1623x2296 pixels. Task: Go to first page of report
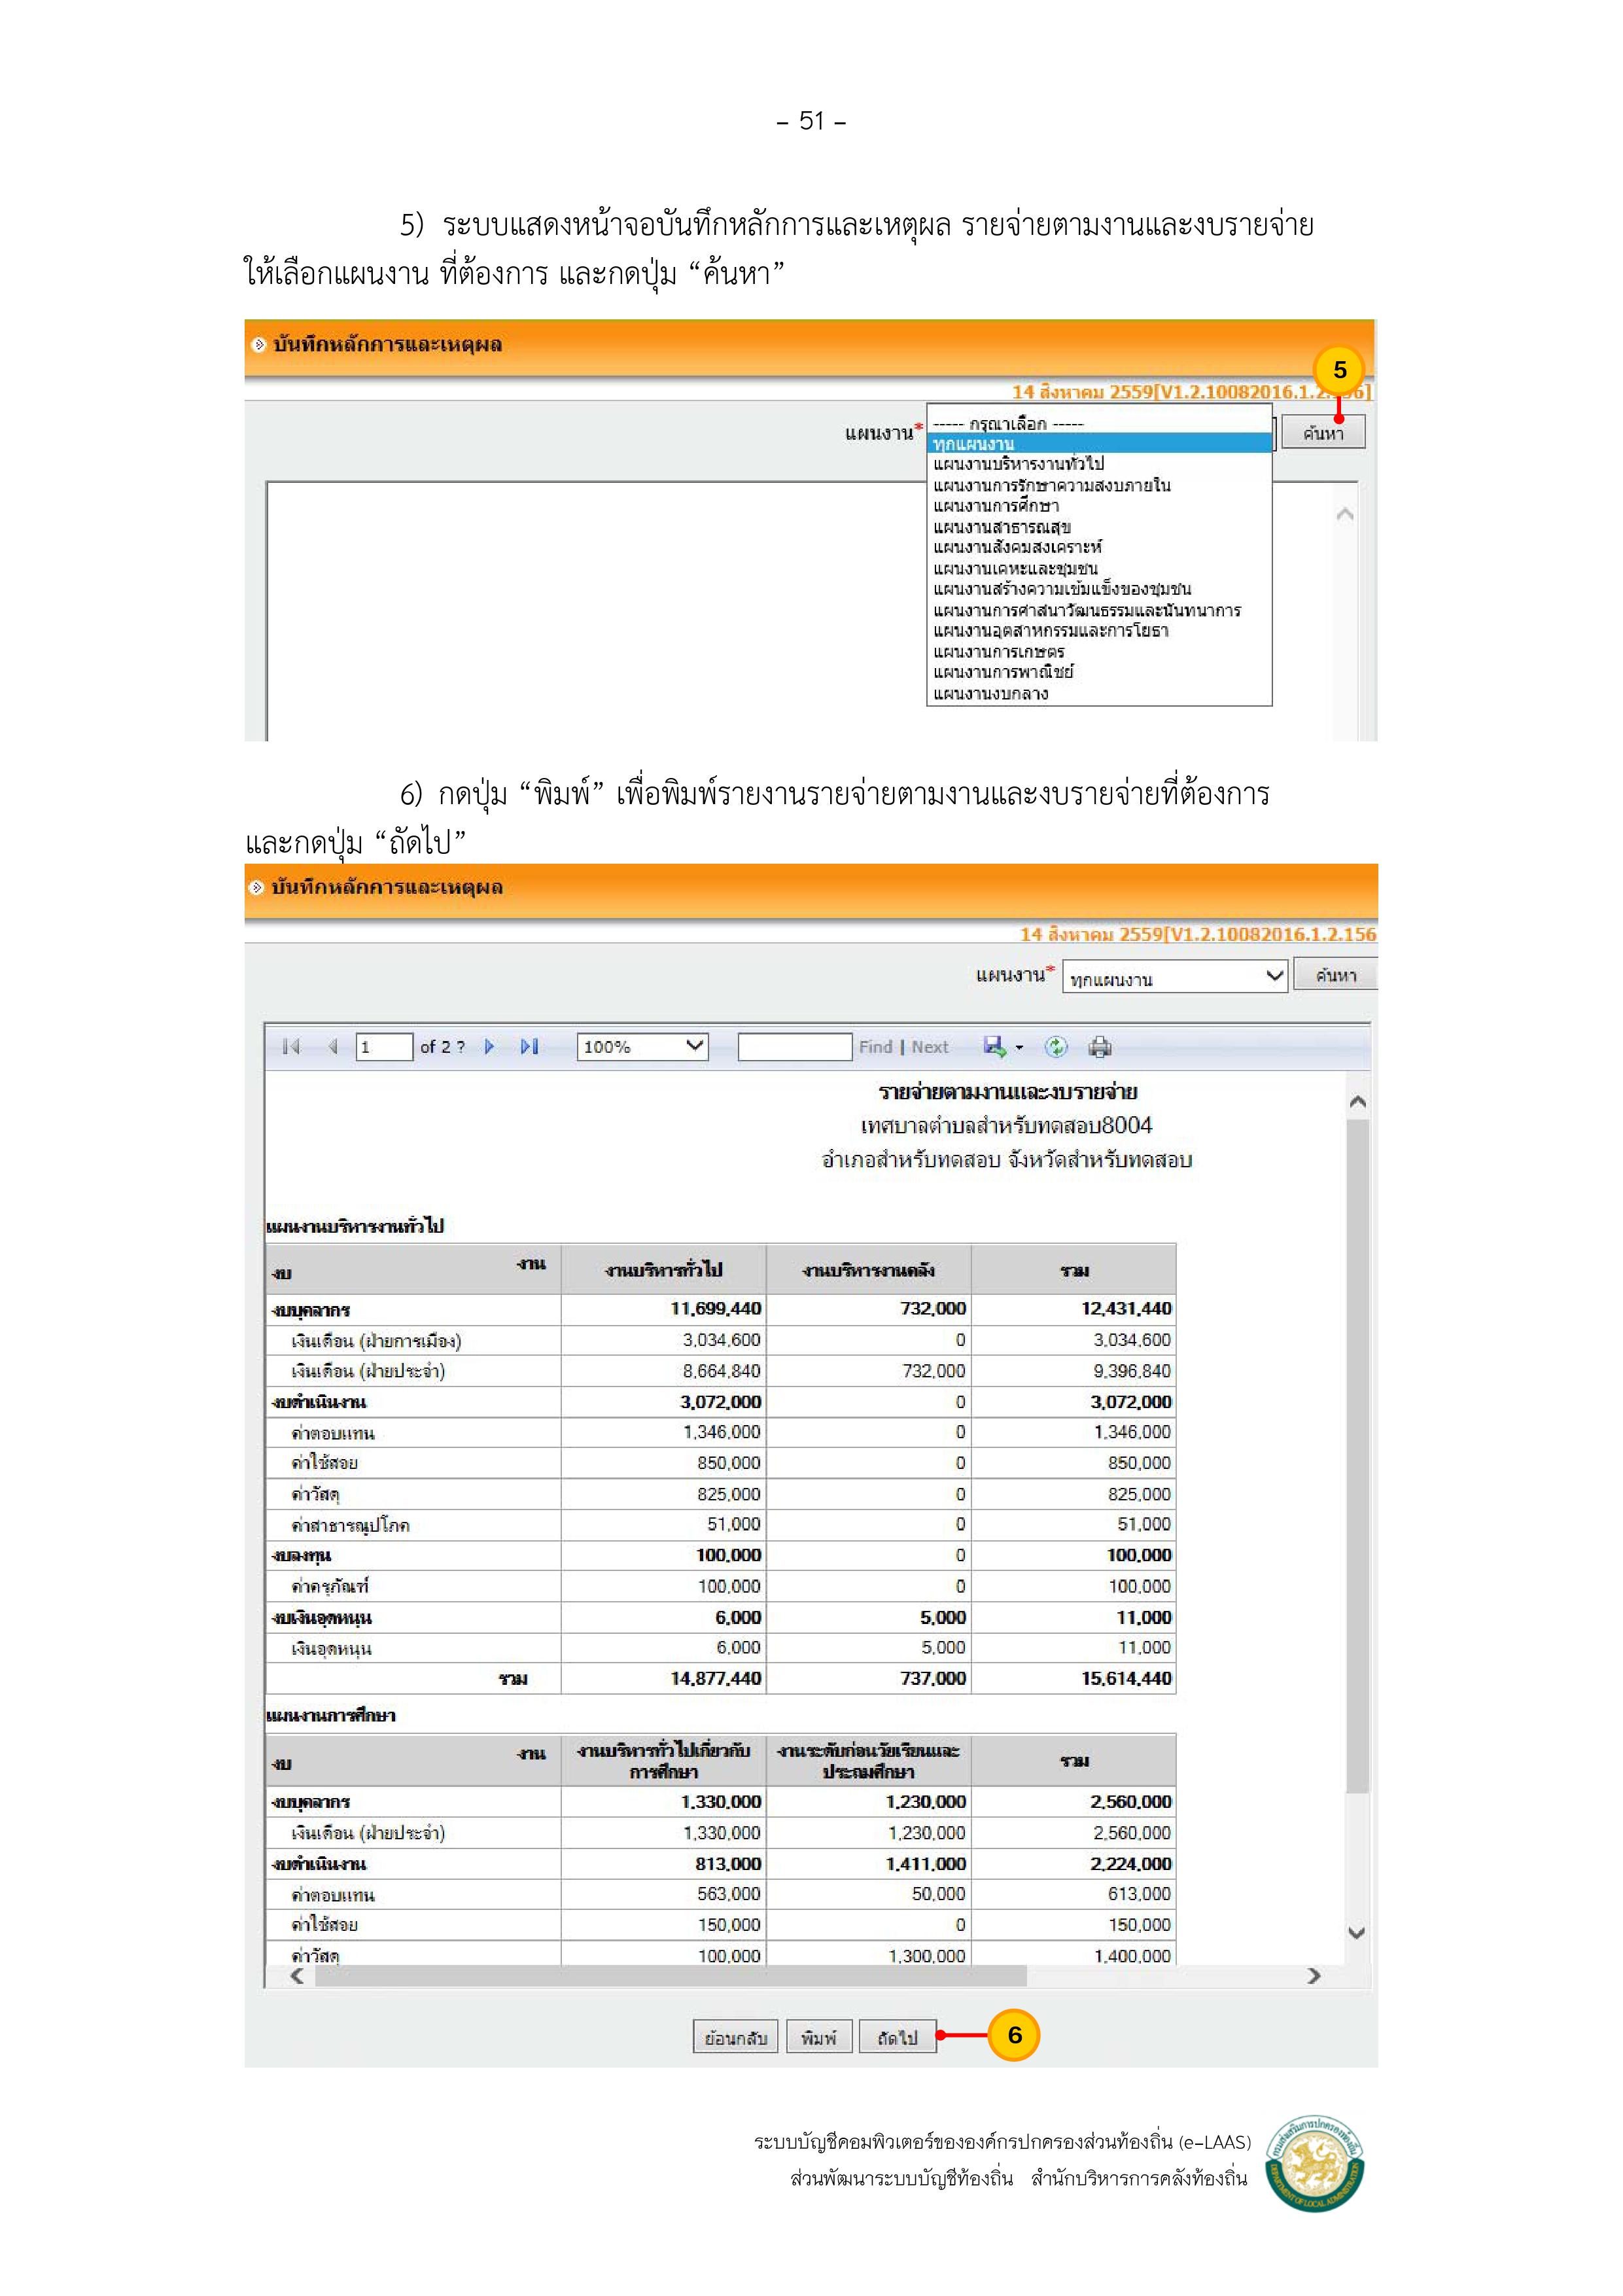[x=291, y=1046]
